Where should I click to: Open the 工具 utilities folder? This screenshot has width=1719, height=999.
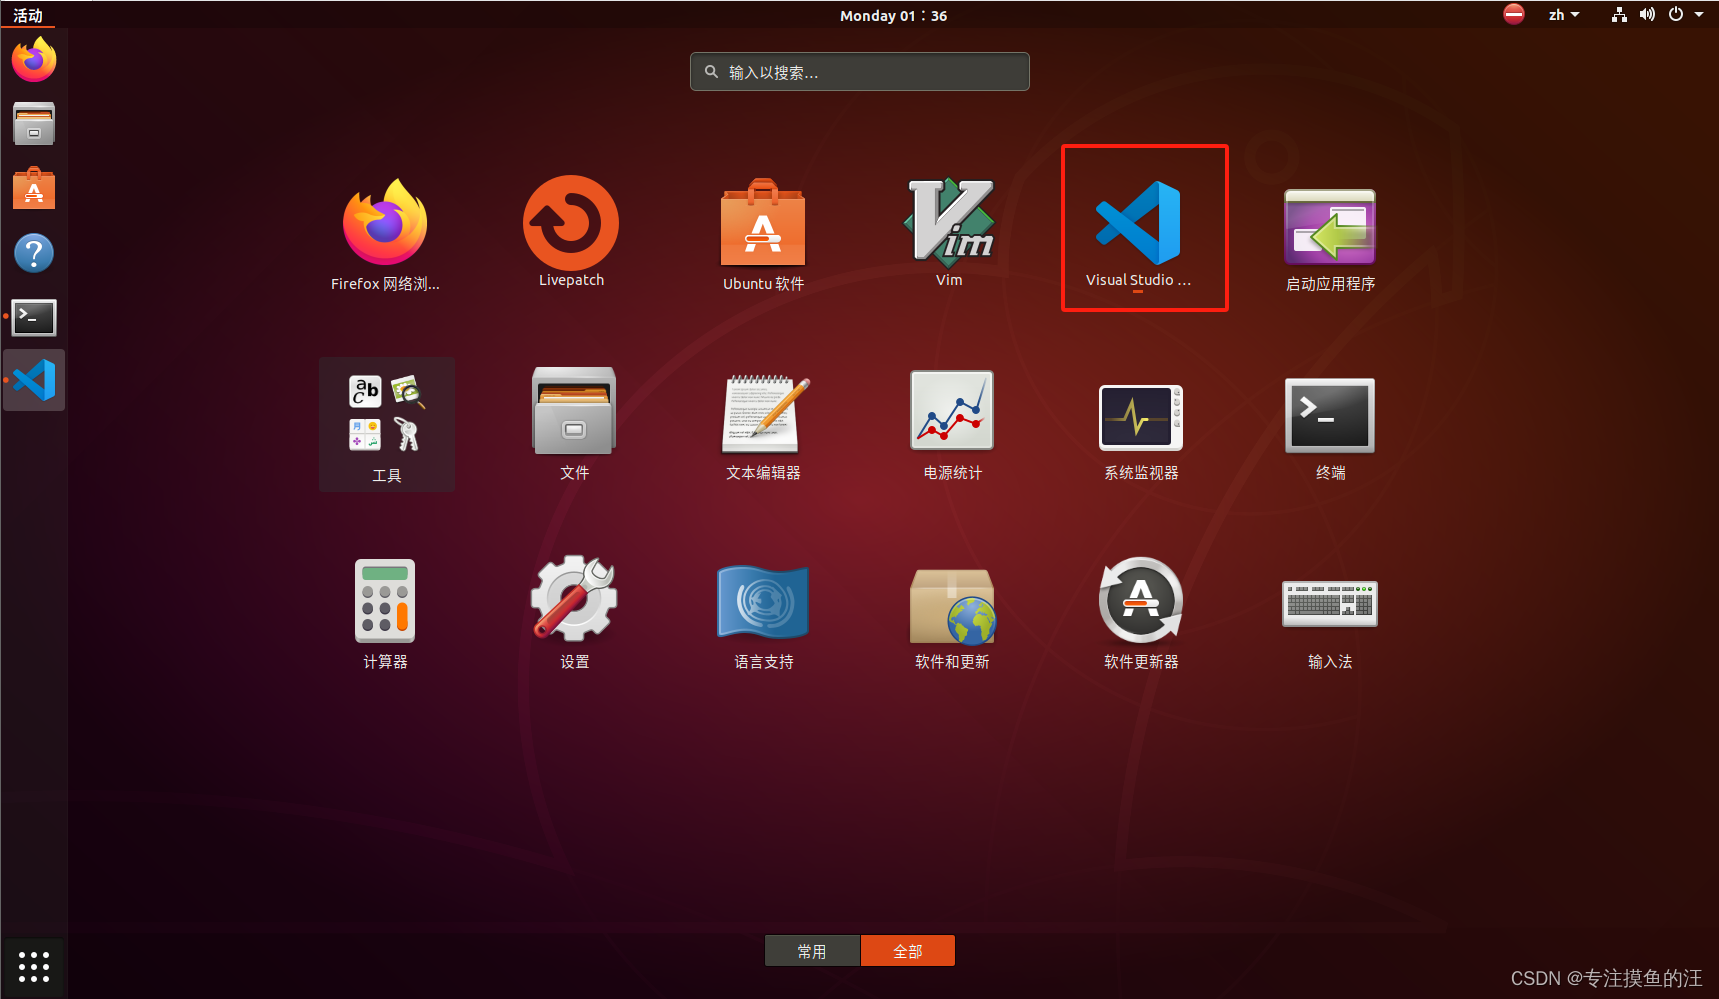coord(387,424)
